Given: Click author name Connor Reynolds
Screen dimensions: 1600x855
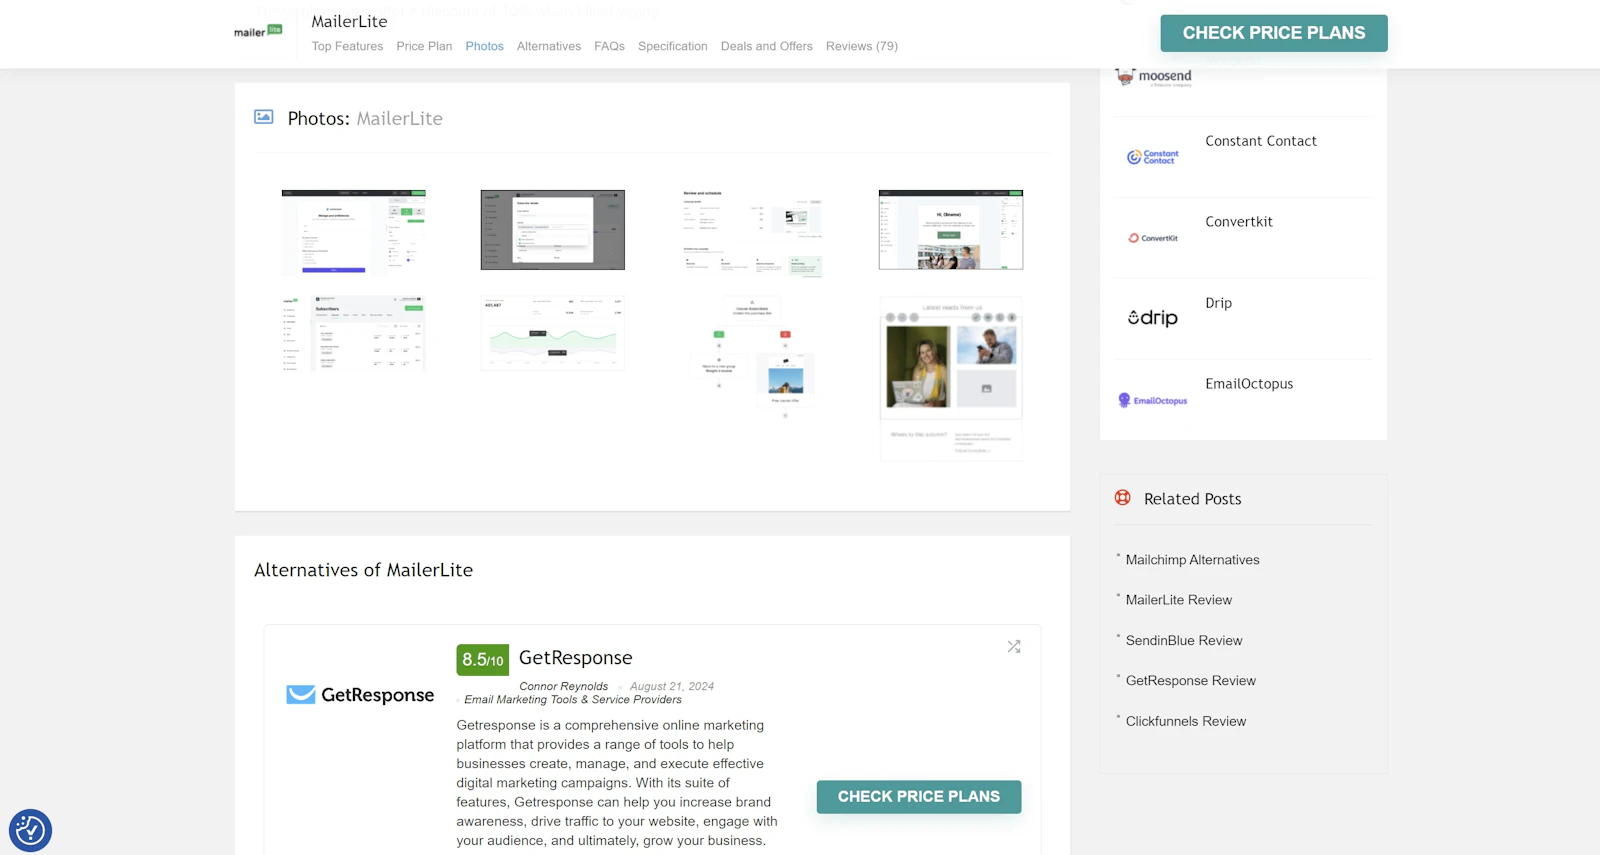Looking at the screenshot, I should (x=563, y=686).
